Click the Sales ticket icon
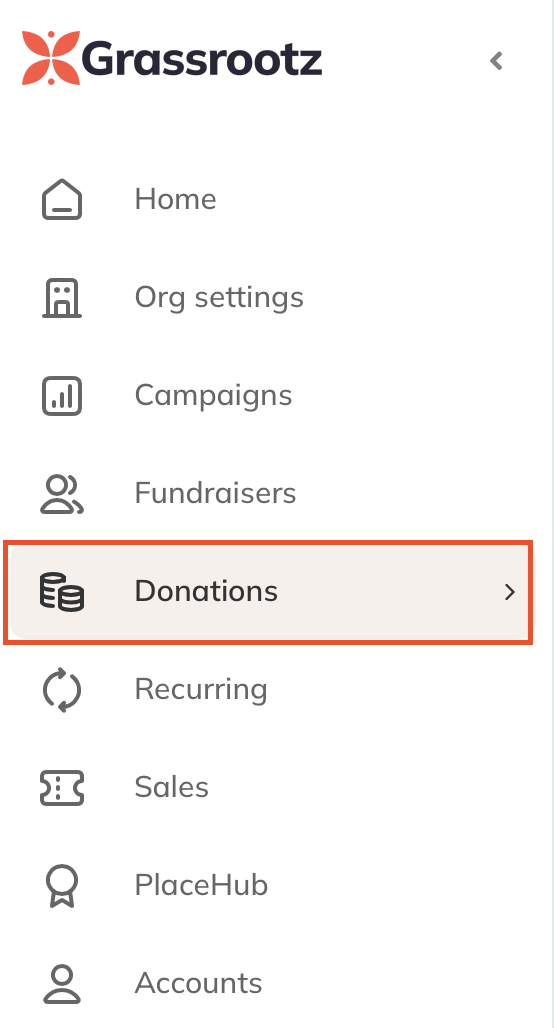 (62, 788)
